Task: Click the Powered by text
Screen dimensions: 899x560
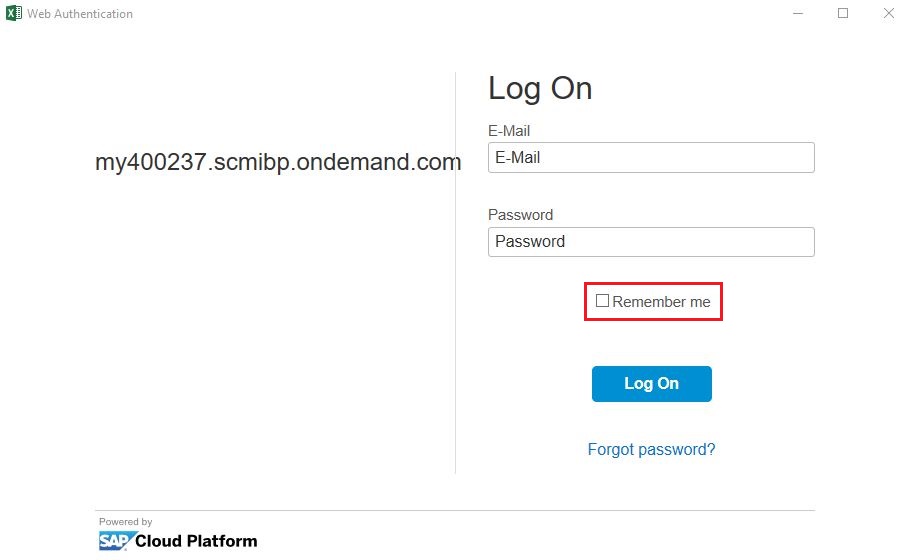Action: (x=126, y=522)
